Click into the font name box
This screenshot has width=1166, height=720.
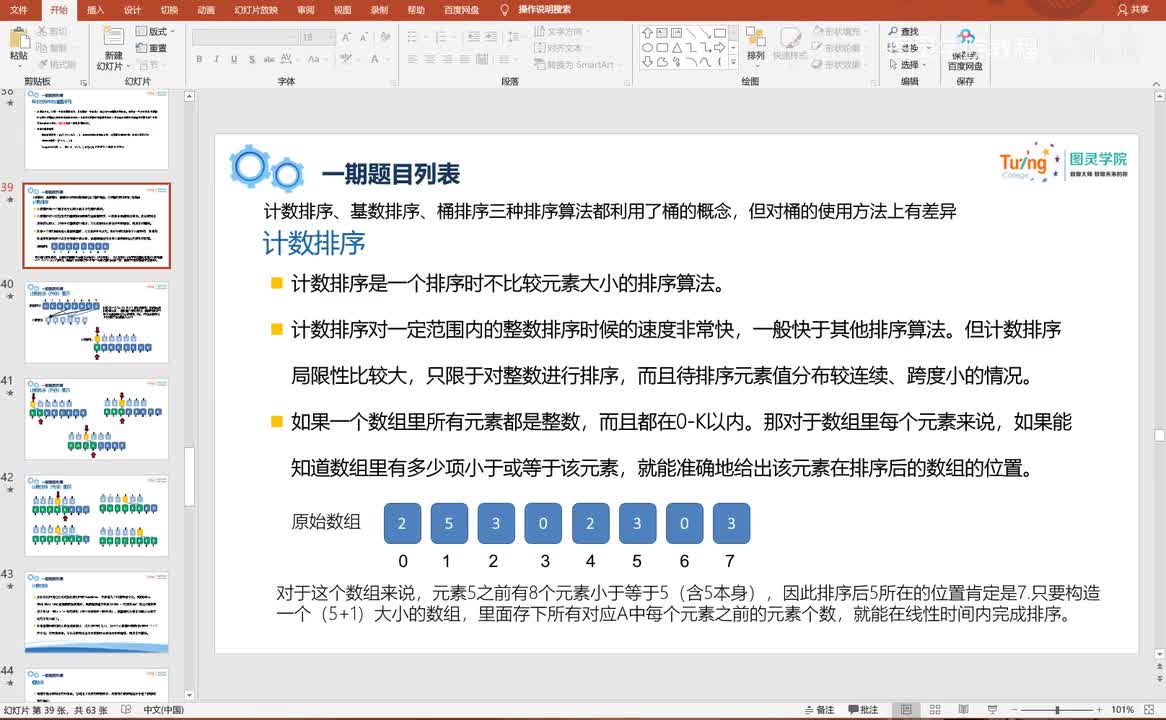click(245, 36)
